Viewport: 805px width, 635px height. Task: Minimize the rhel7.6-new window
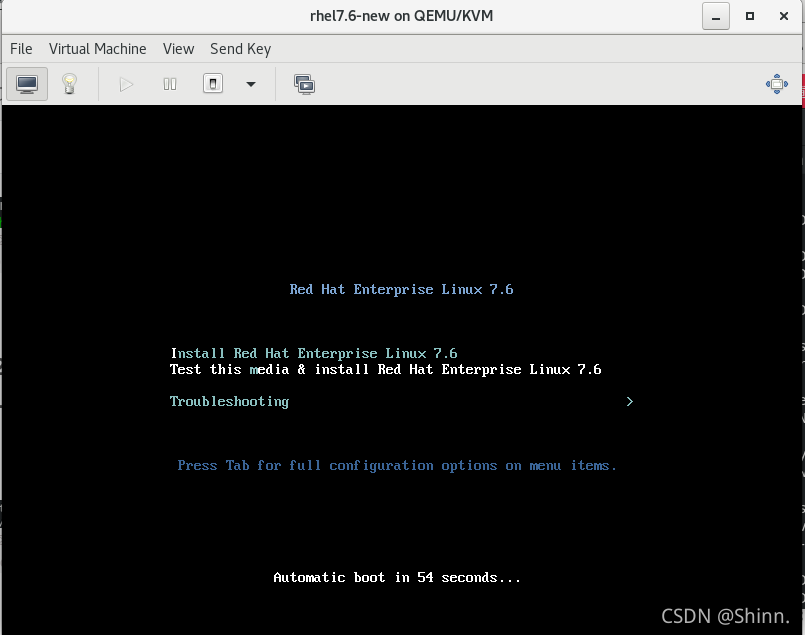[x=716, y=16]
